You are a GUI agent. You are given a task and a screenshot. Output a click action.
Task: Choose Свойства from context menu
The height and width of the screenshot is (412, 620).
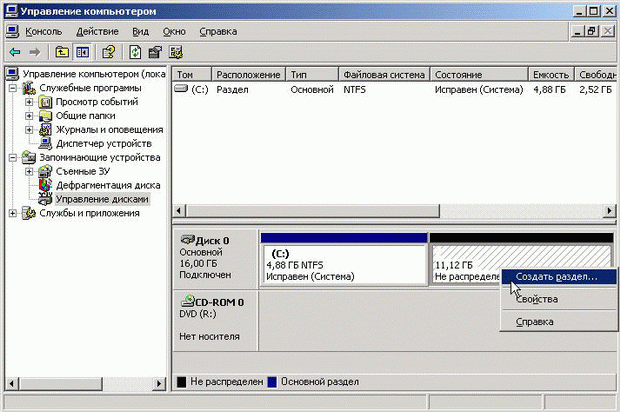559,299
